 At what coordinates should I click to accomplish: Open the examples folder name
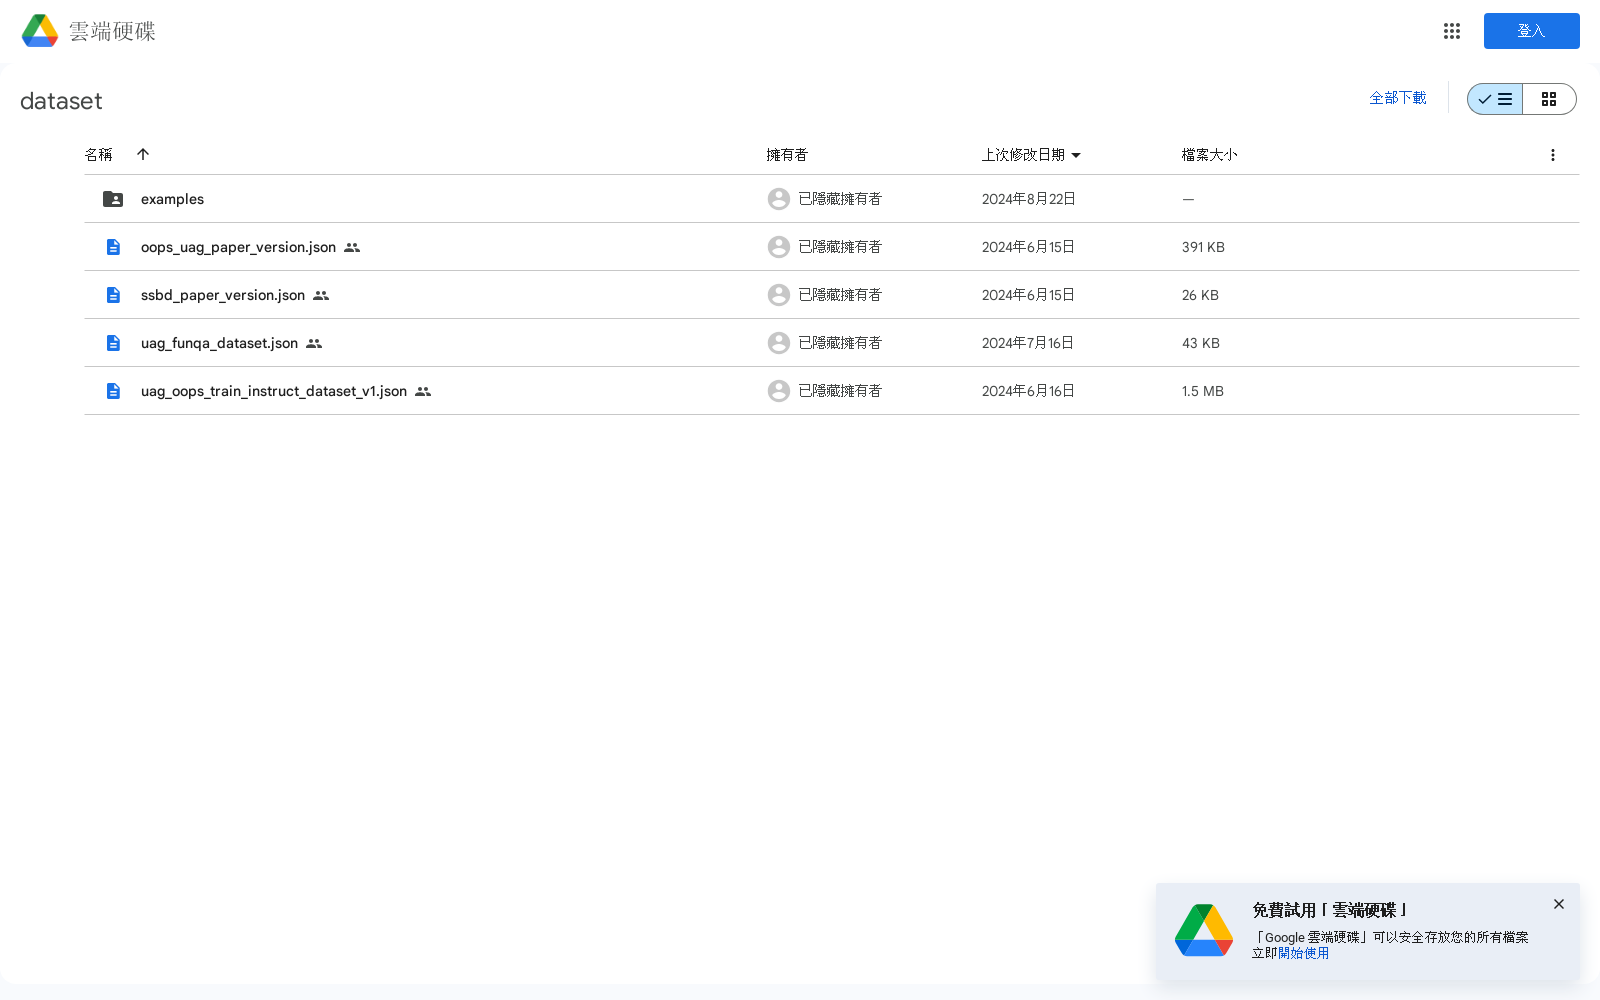tap(172, 199)
